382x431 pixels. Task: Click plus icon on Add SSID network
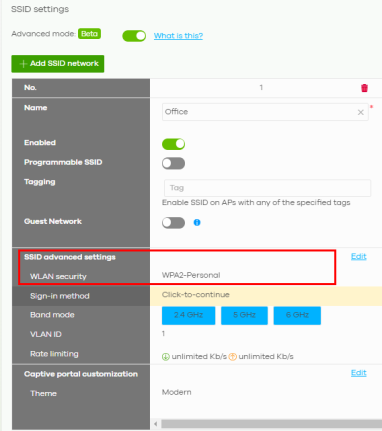[x=23, y=64]
